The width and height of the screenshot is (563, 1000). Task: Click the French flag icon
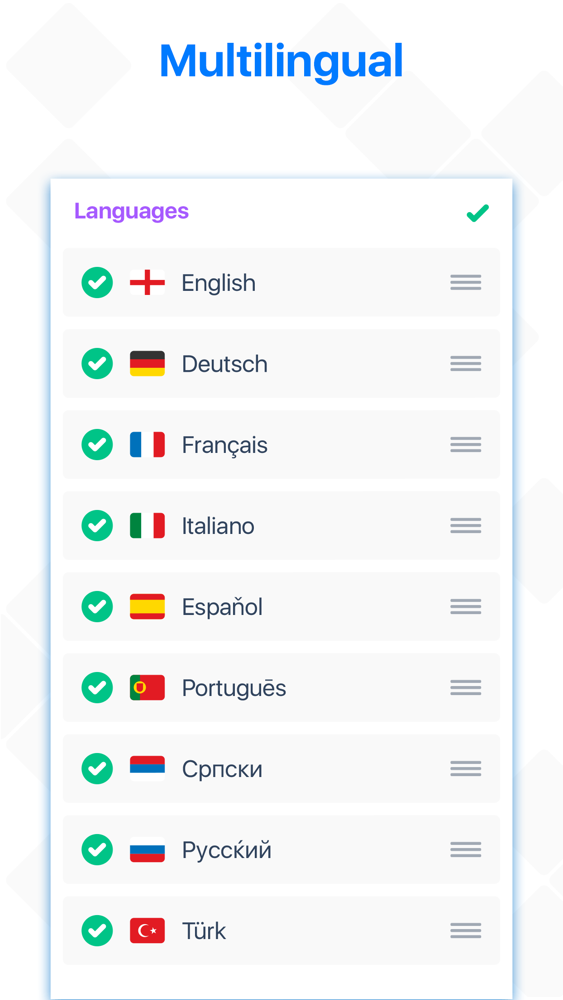tap(147, 445)
